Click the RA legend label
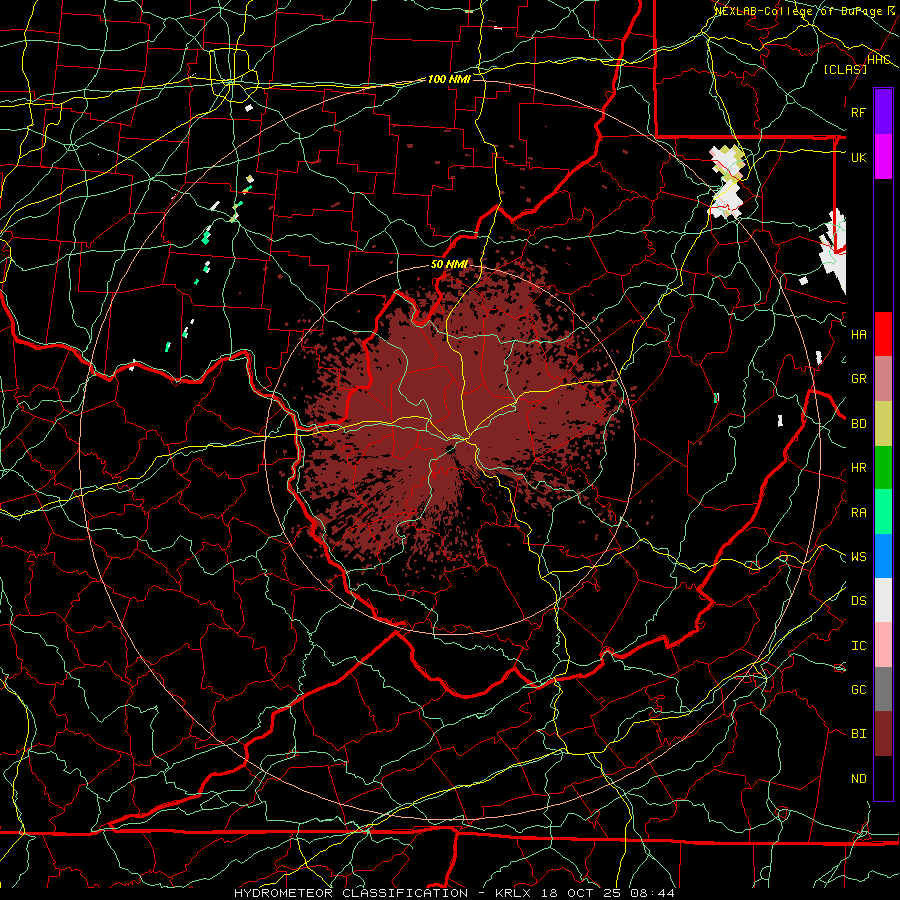Viewport: 900px width, 900px height. (x=858, y=513)
